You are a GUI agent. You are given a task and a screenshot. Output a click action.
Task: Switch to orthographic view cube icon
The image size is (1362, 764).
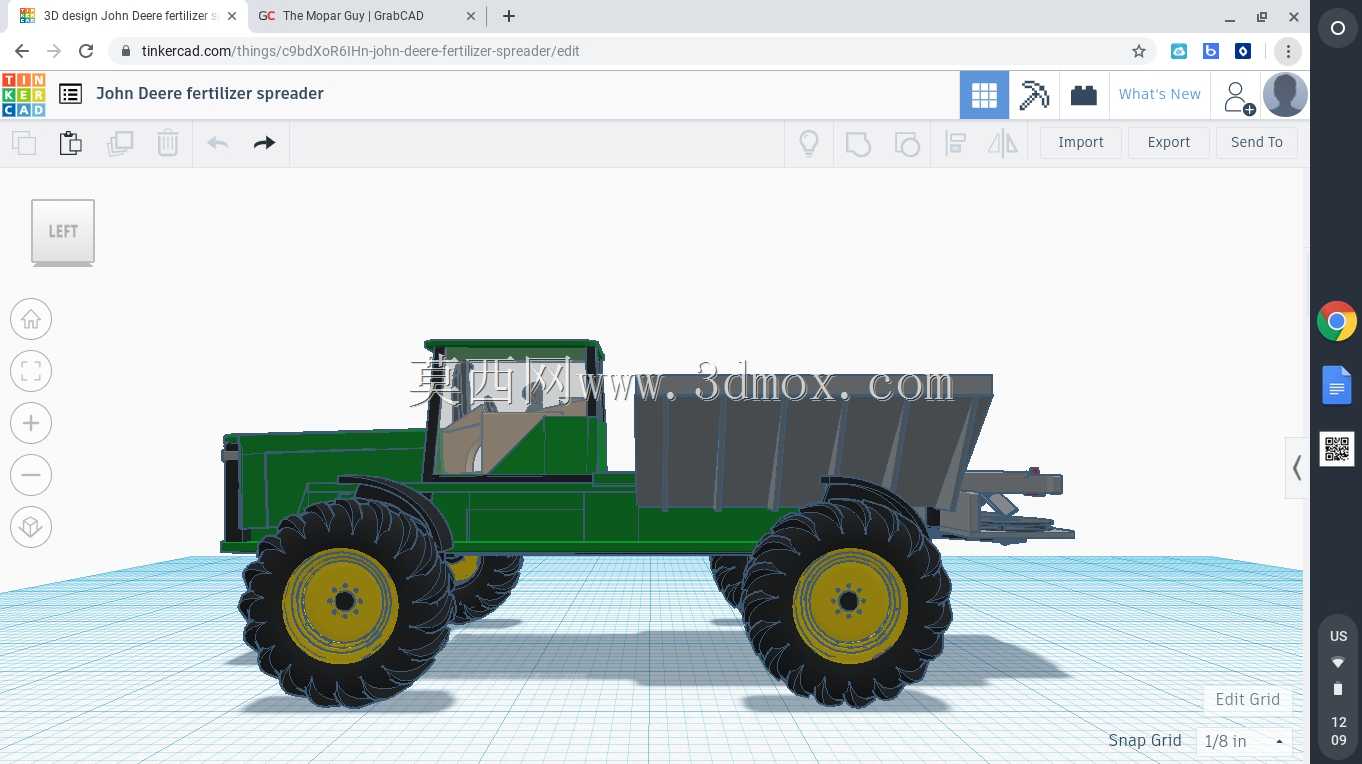31,527
